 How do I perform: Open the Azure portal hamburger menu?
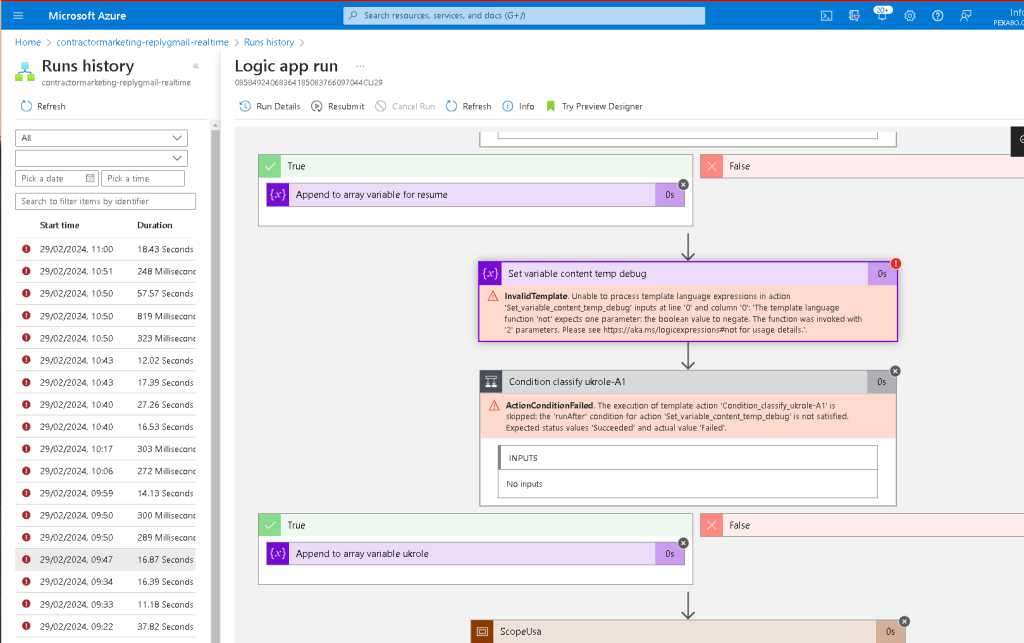[x=18, y=16]
